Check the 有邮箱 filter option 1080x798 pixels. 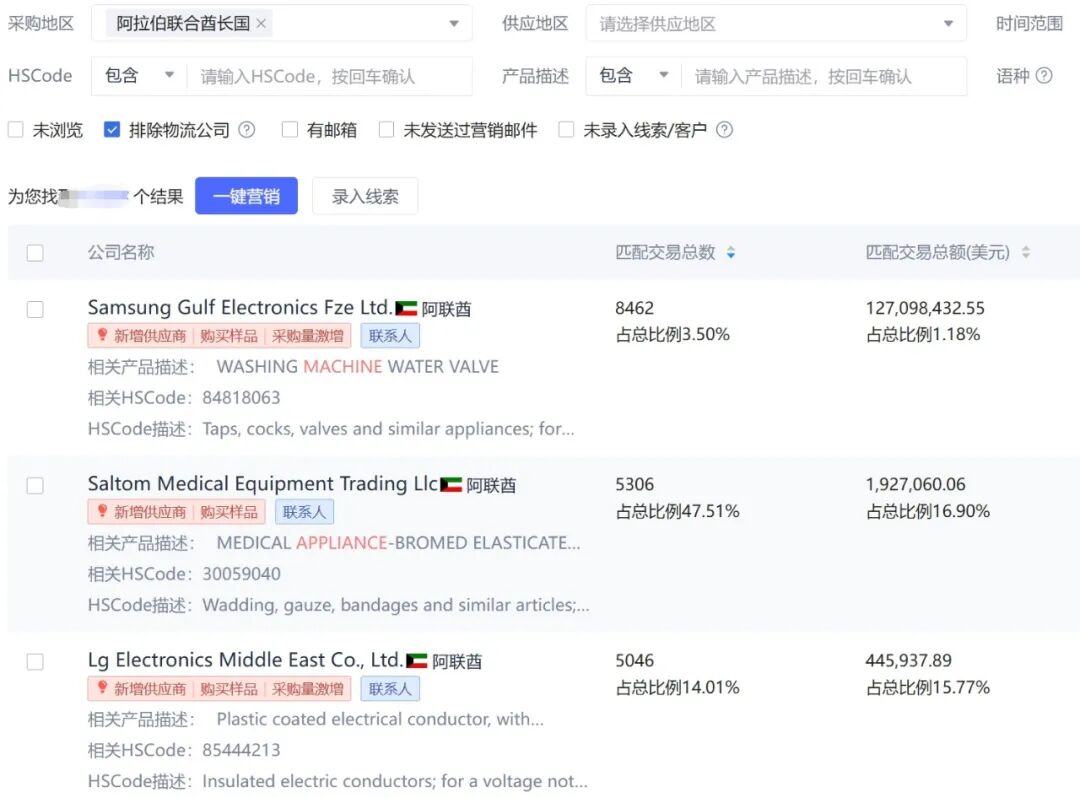click(x=289, y=129)
